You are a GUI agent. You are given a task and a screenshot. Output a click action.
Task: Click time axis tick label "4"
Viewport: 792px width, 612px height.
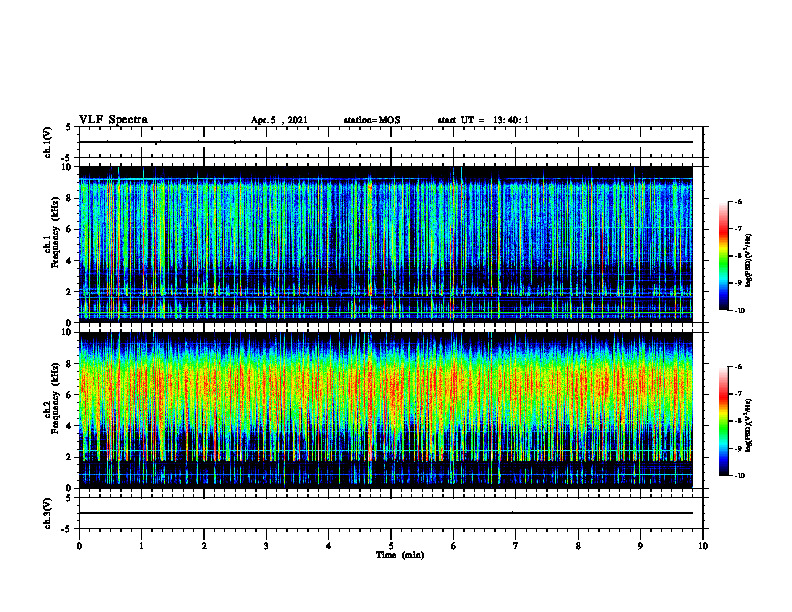(x=329, y=546)
